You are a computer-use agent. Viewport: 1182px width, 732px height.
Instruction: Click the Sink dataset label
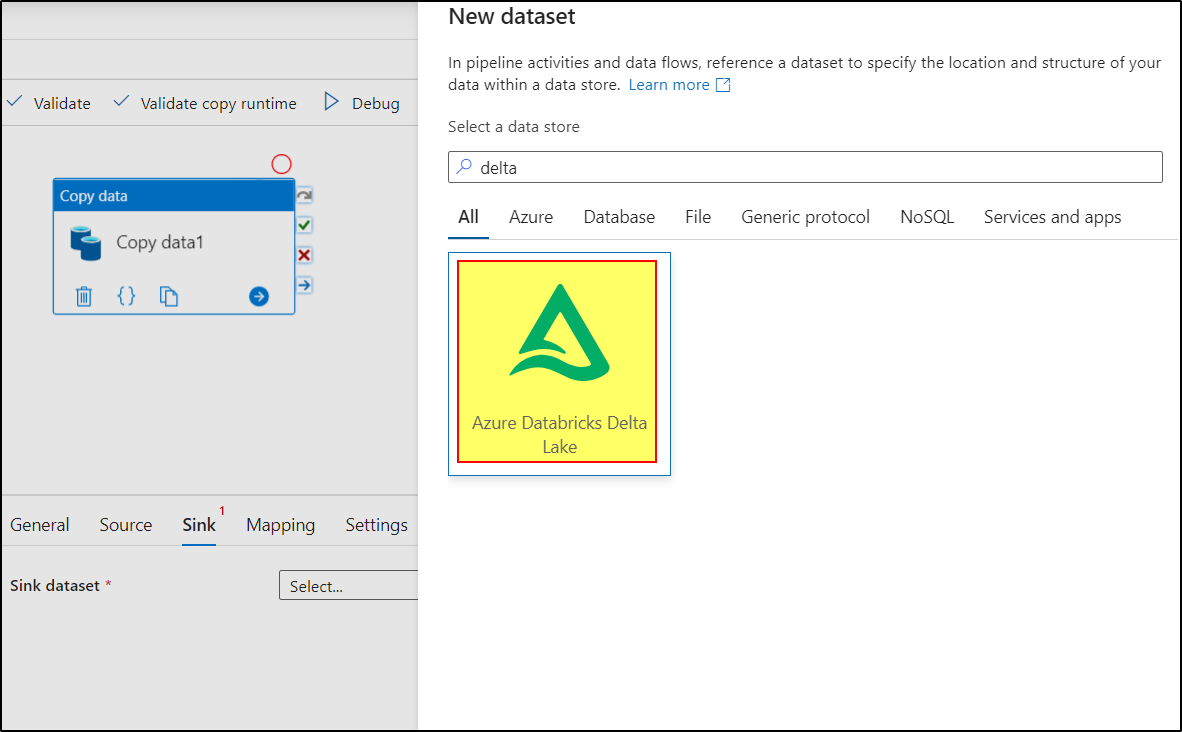coord(55,586)
